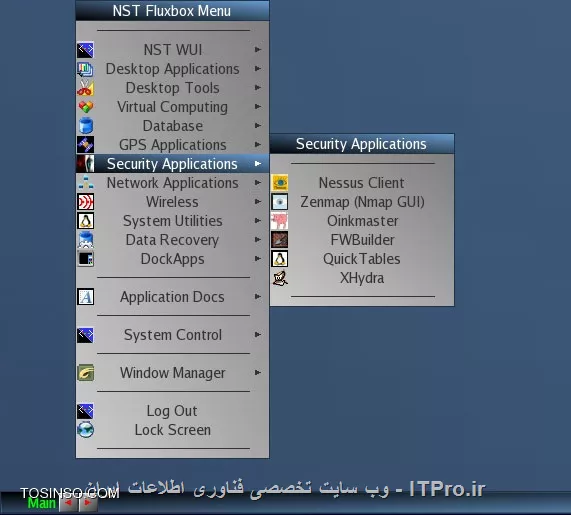The image size is (571, 515).
Task: Launch FWBuilder
Action: (x=362, y=240)
